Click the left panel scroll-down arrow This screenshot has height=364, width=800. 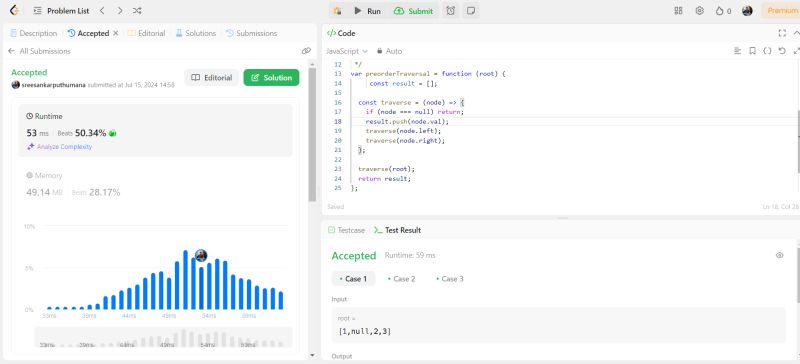click(312, 355)
